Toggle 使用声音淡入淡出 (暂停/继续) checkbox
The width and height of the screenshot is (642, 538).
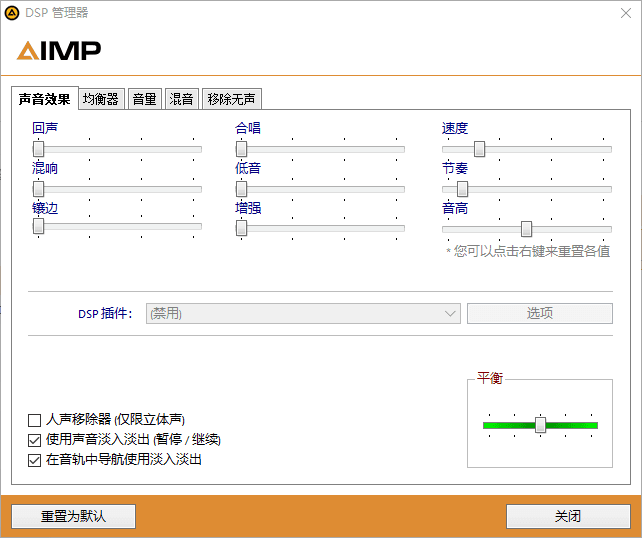tap(35, 440)
